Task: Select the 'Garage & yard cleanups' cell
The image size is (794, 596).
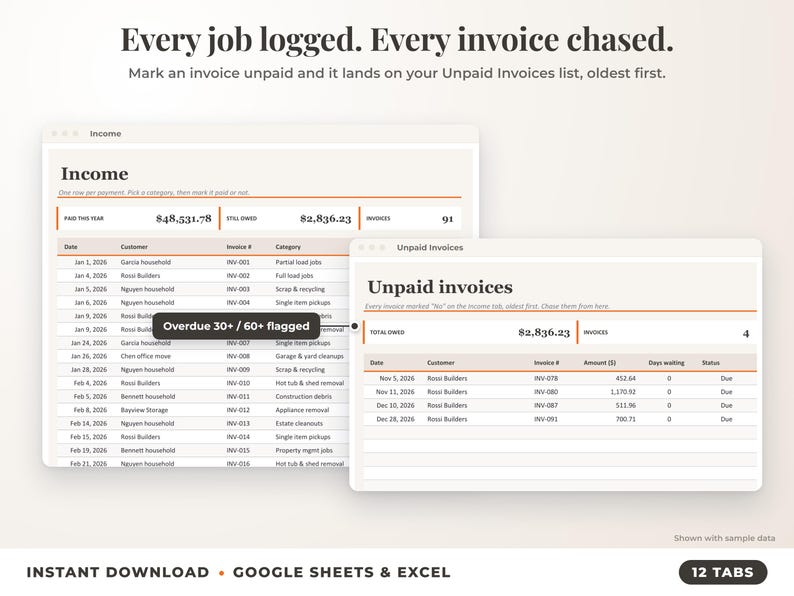Action: tap(309, 356)
